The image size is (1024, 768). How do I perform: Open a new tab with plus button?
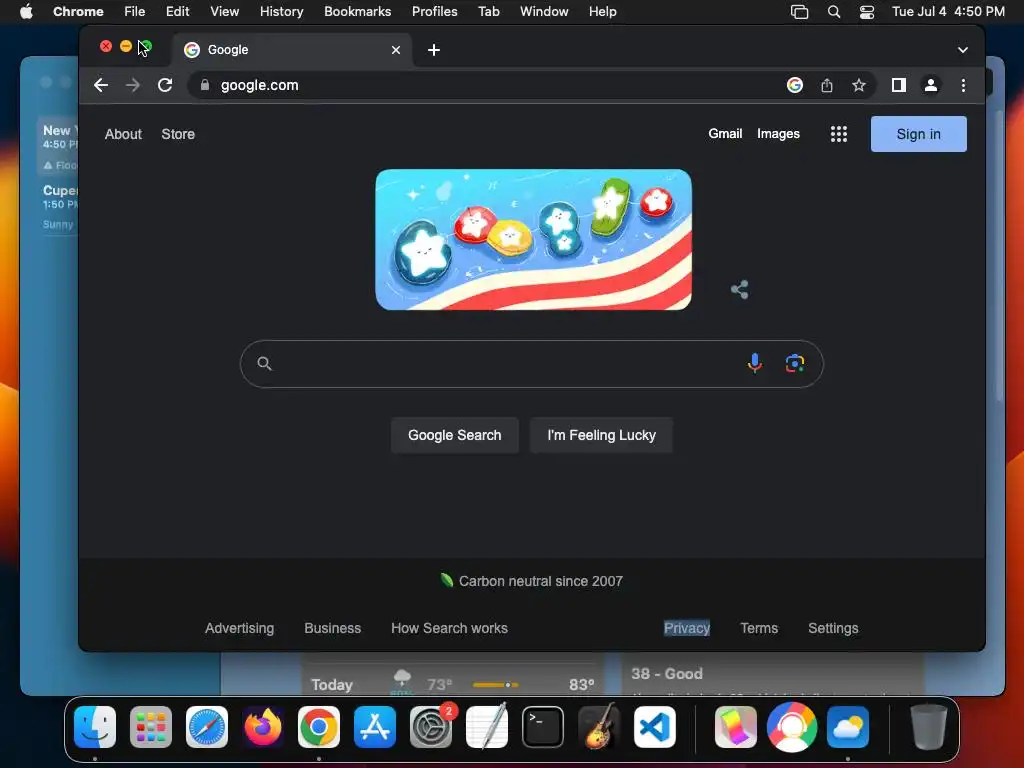click(x=434, y=50)
